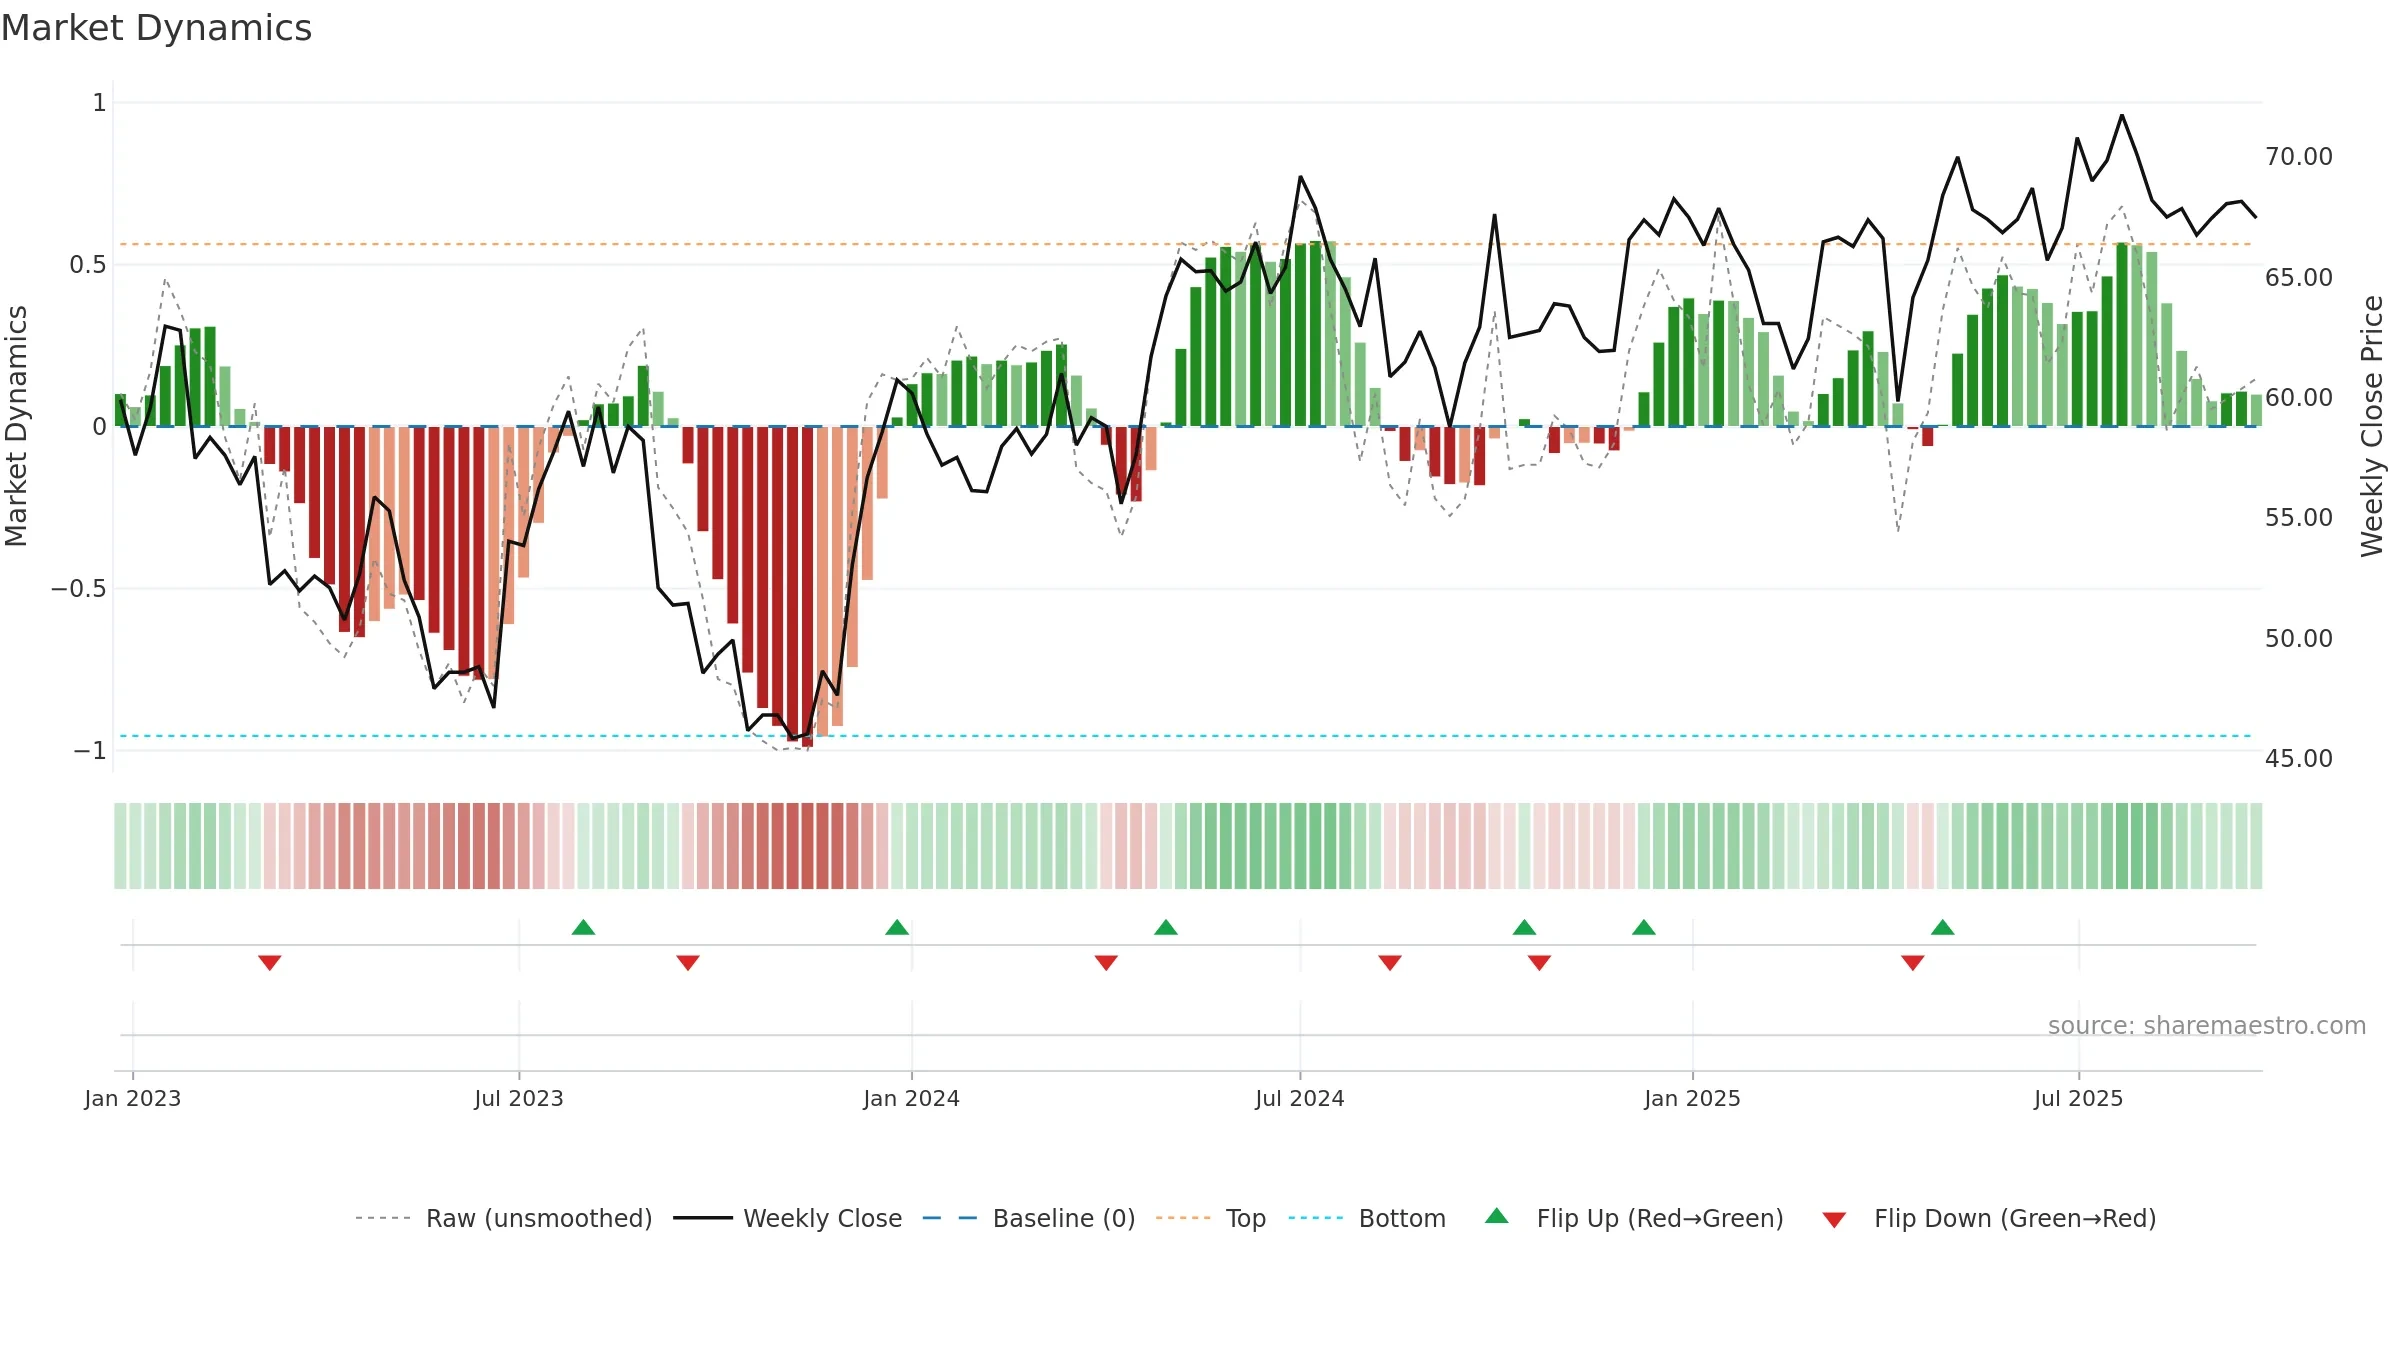Viewport: 2400px width, 1350px height.
Task: Toggle the Top threshold legend entry
Action: 1211,1218
